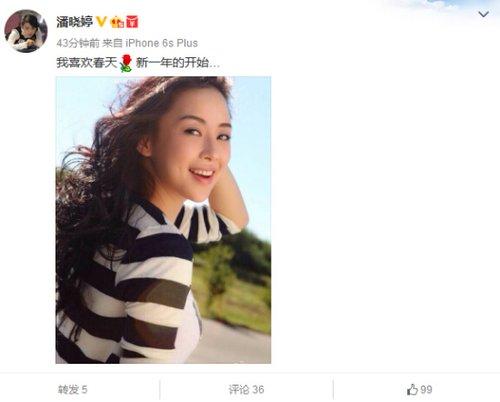Expand the post options chevron menu
The image size is (500, 402).
pyautogui.click(x=484, y=14)
